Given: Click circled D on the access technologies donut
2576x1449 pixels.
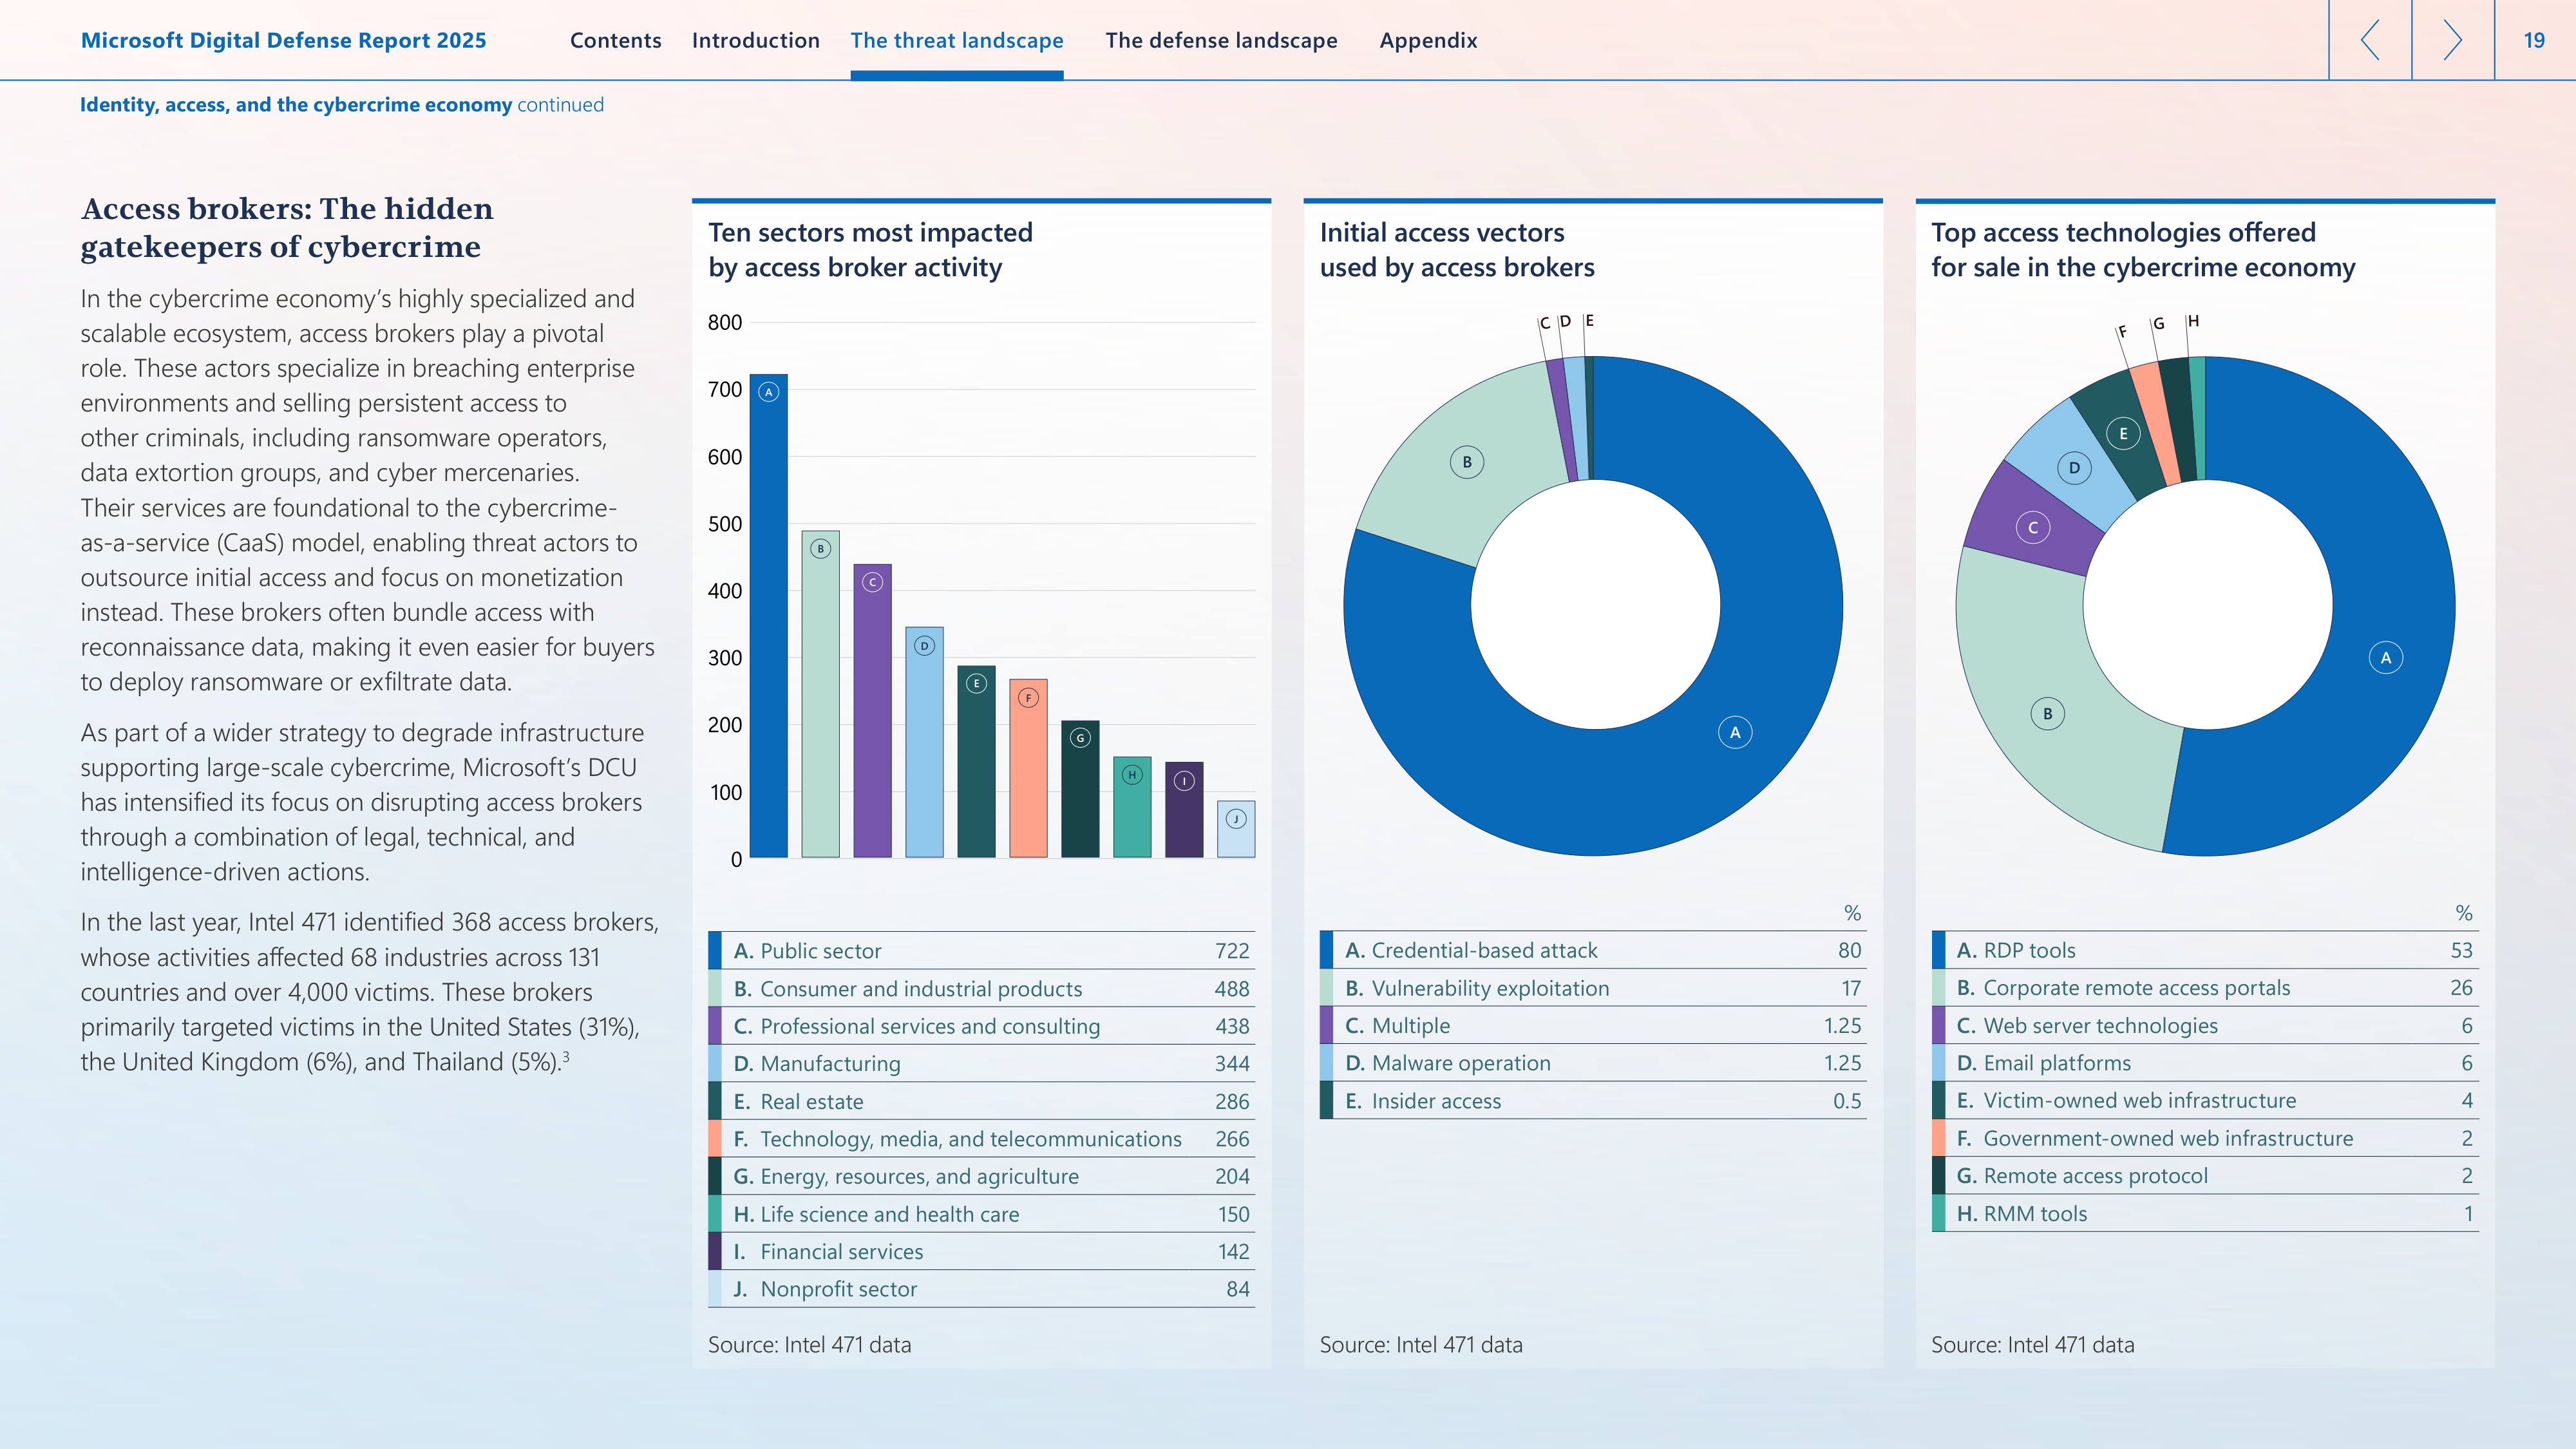Looking at the screenshot, I should pyautogui.click(x=2075, y=468).
